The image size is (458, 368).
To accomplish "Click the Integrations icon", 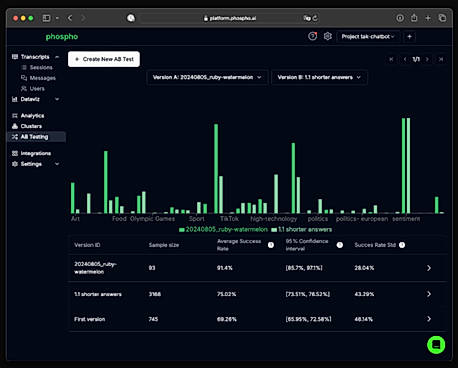I will point(15,153).
